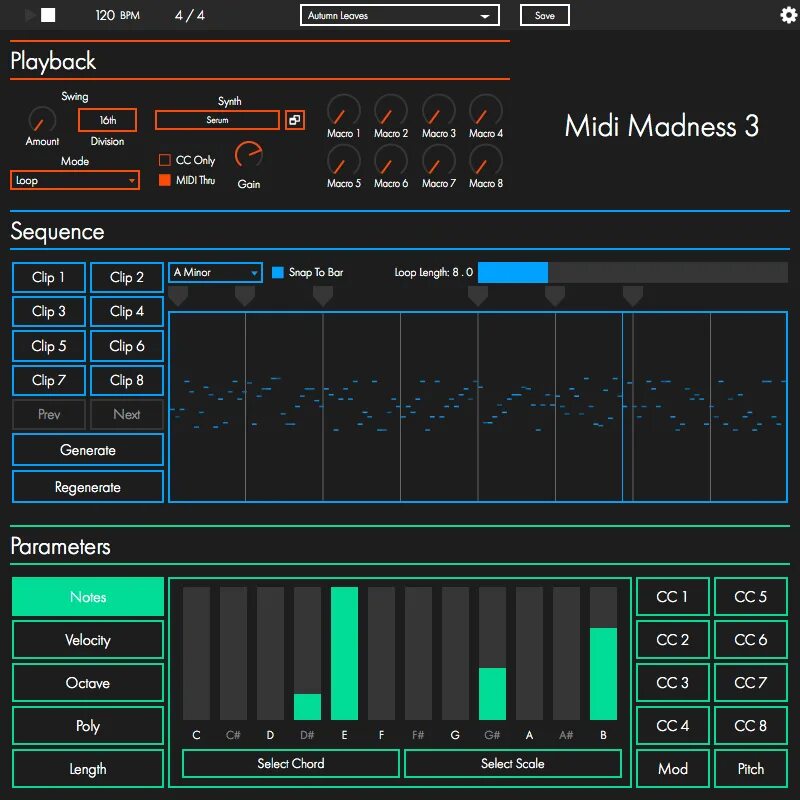This screenshot has width=800, height=800.
Task: Switch to the Poly parameter tab
Action: coord(88,726)
